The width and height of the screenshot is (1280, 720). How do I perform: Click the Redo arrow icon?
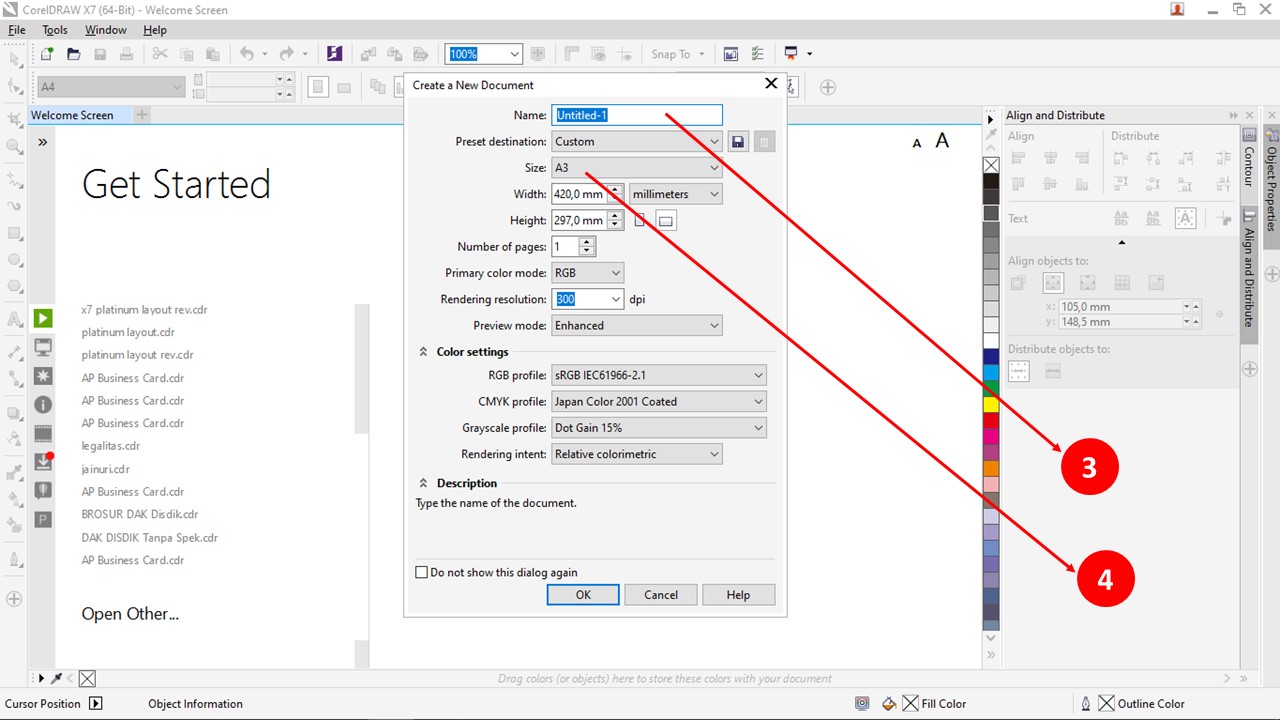(286, 54)
